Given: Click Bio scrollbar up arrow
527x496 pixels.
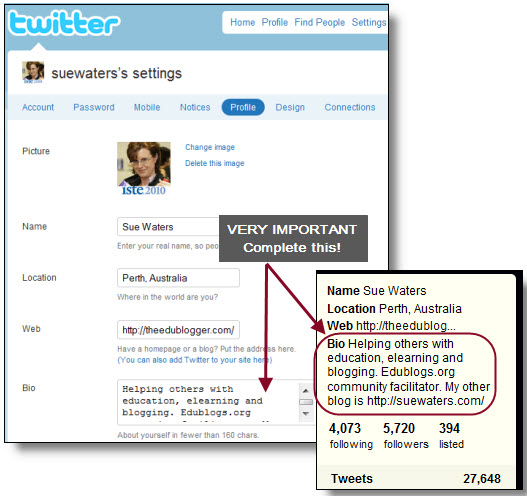Looking at the screenshot, I should (x=306, y=391).
